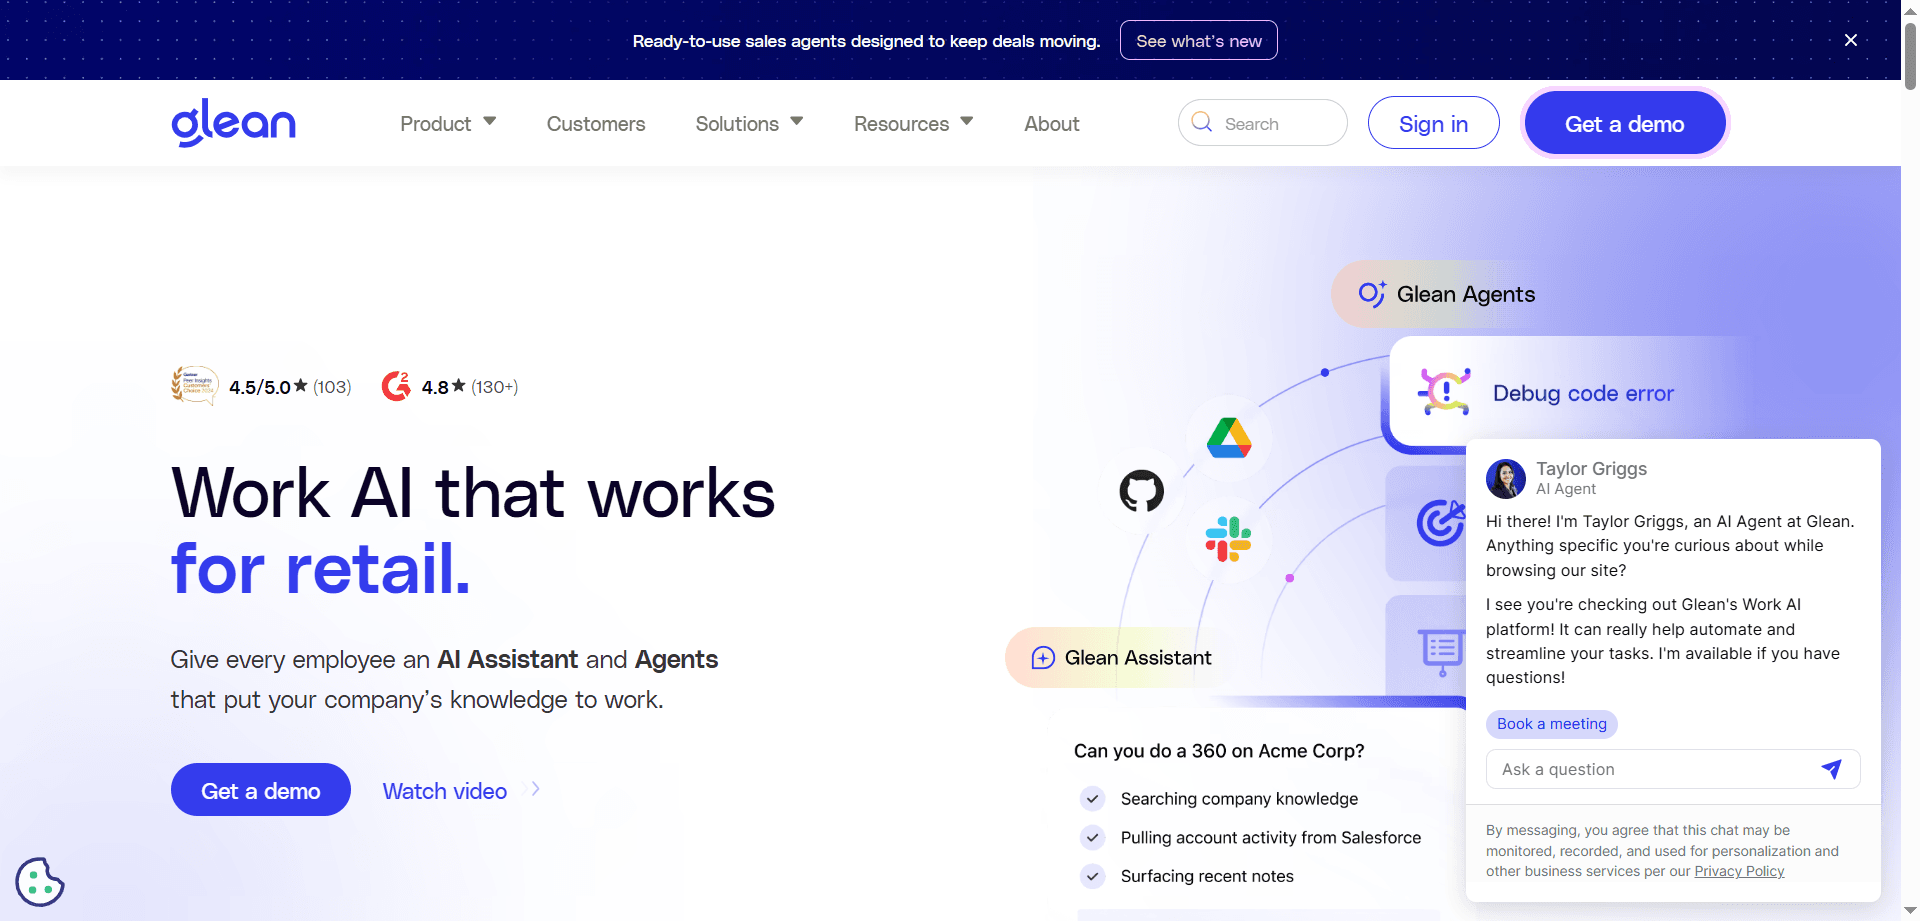
Task: Open cookie preferences via the cookie icon
Action: point(40,881)
